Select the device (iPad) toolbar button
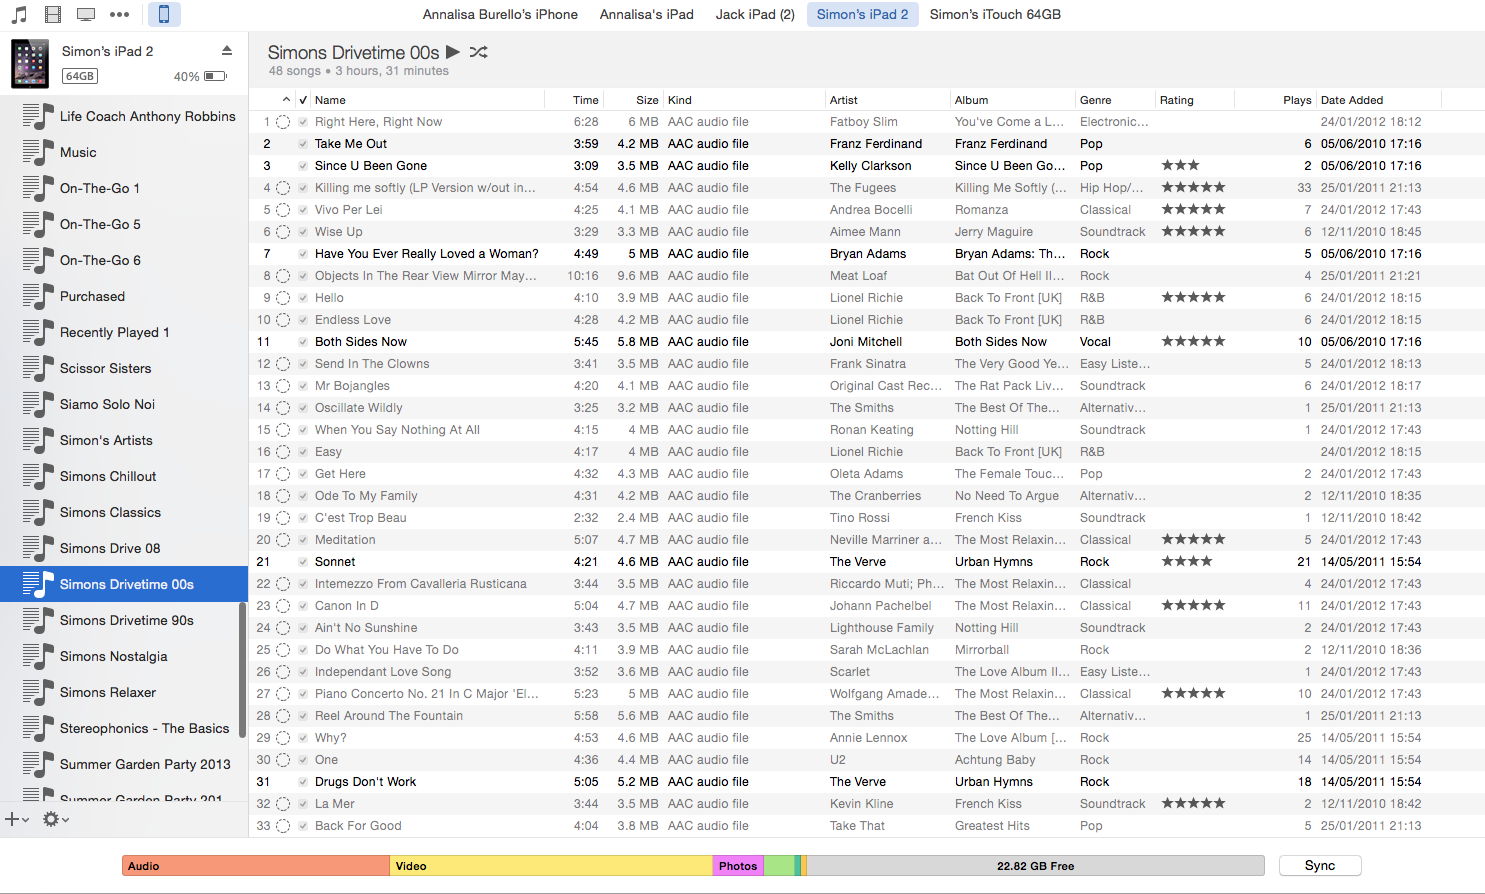Image resolution: width=1485 pixels, height=894 pixels. point(164,14)
